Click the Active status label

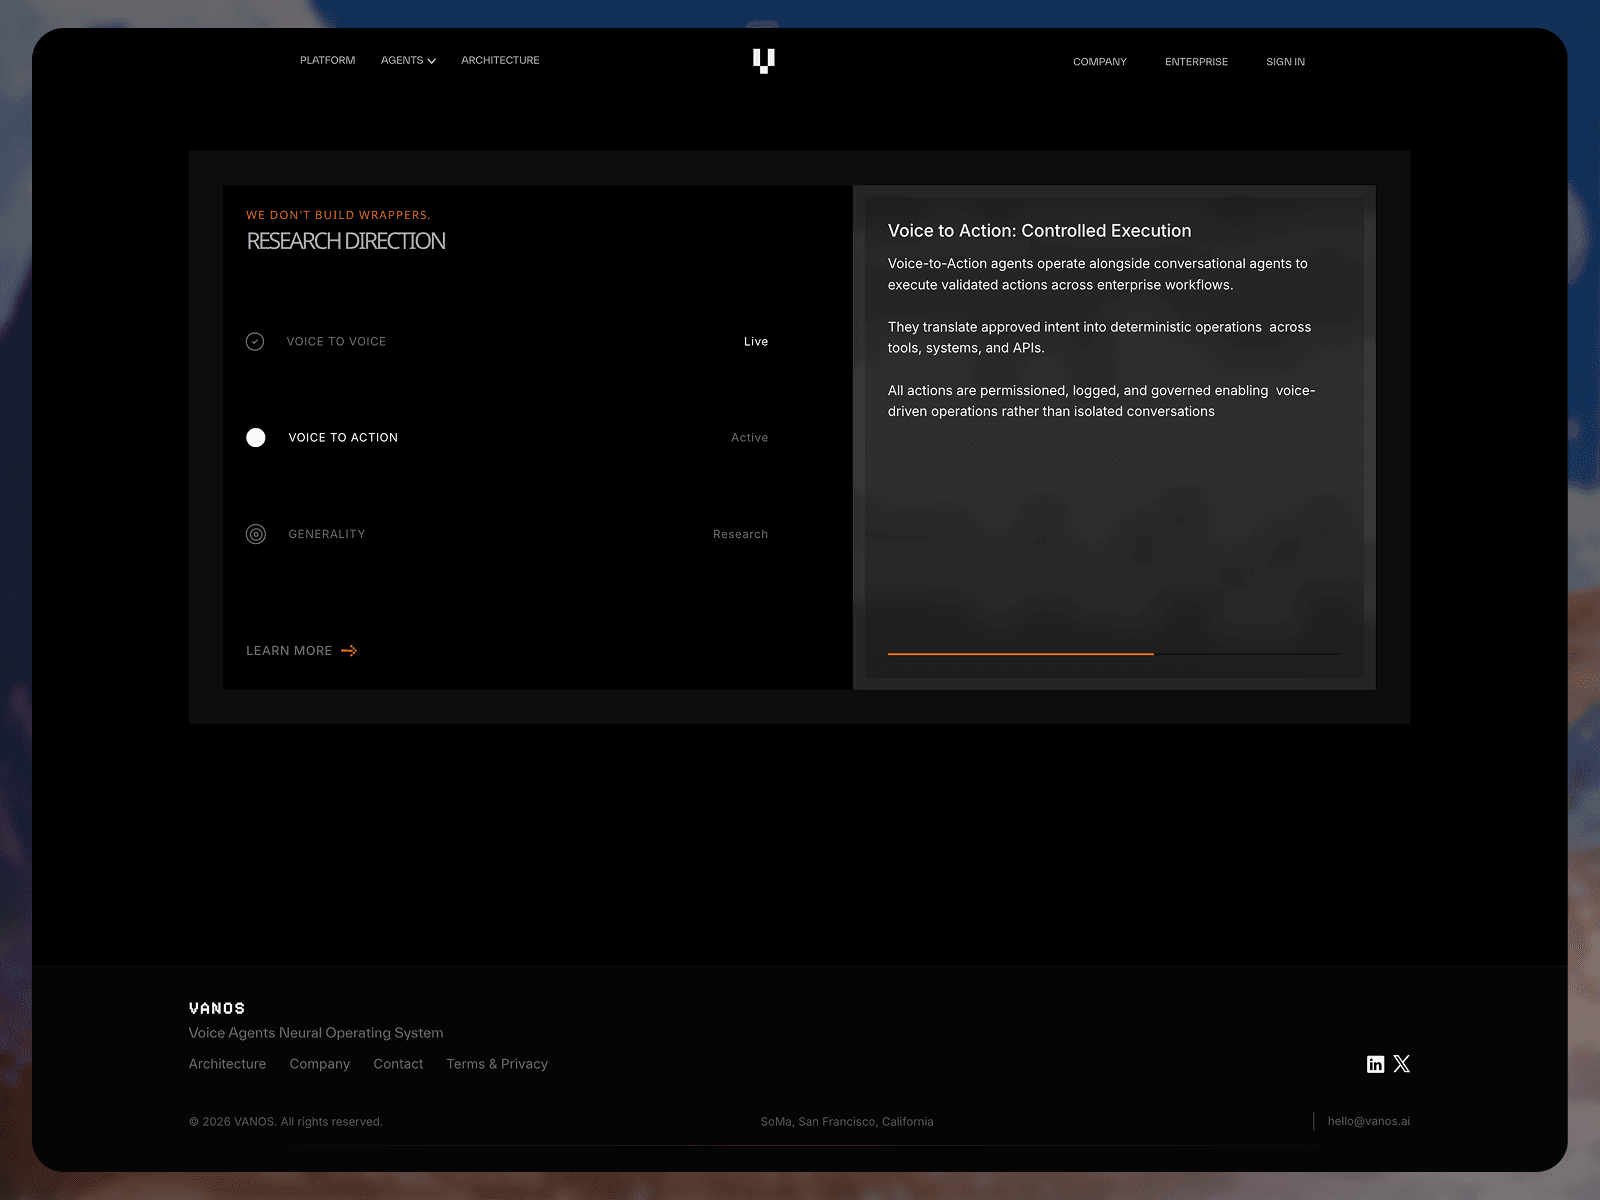(749, 437)
